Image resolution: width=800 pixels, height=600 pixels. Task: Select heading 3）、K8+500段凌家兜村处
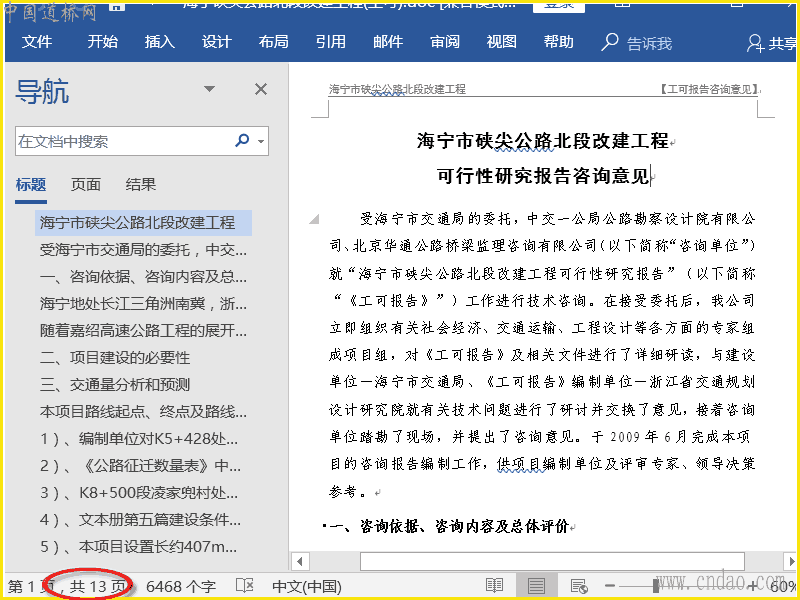139,493
